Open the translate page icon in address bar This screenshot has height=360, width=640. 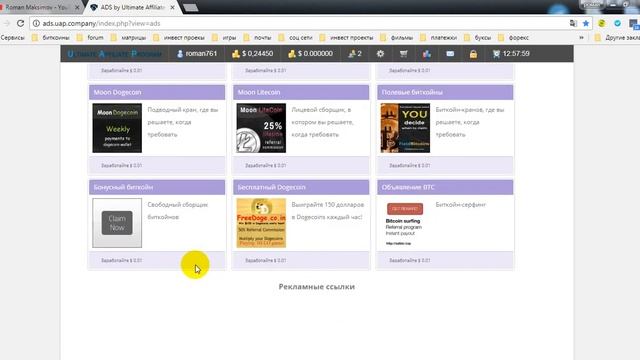point(573,23)
